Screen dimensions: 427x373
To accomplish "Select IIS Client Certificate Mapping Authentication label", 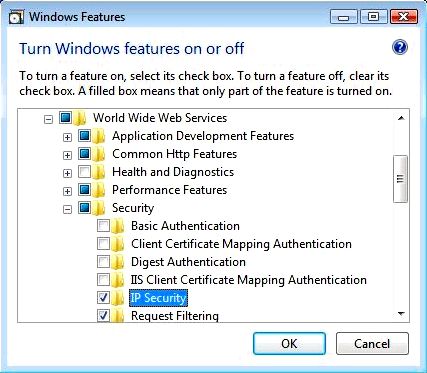I will click(x=249, y=280).
